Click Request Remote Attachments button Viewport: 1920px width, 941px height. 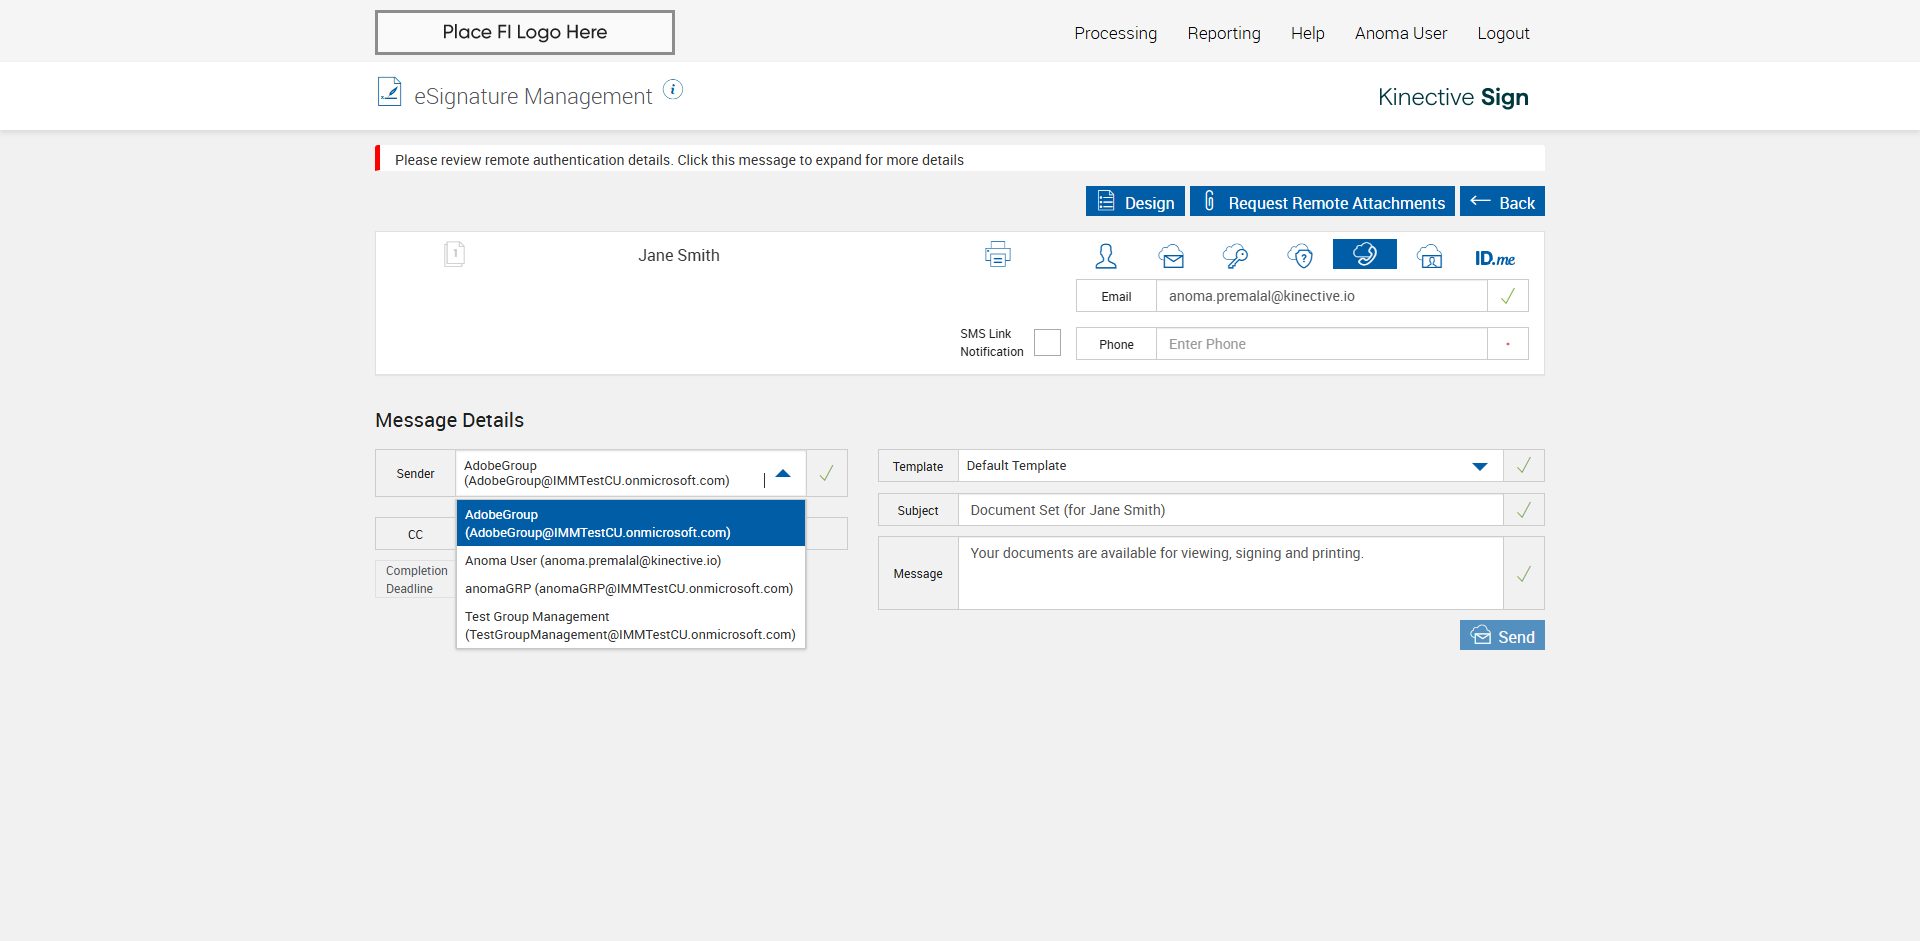pos(1322,202)
